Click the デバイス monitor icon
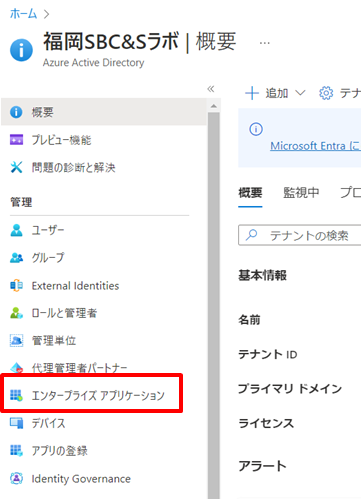Viewport: 361px width, 499px height. click(16, 423)
